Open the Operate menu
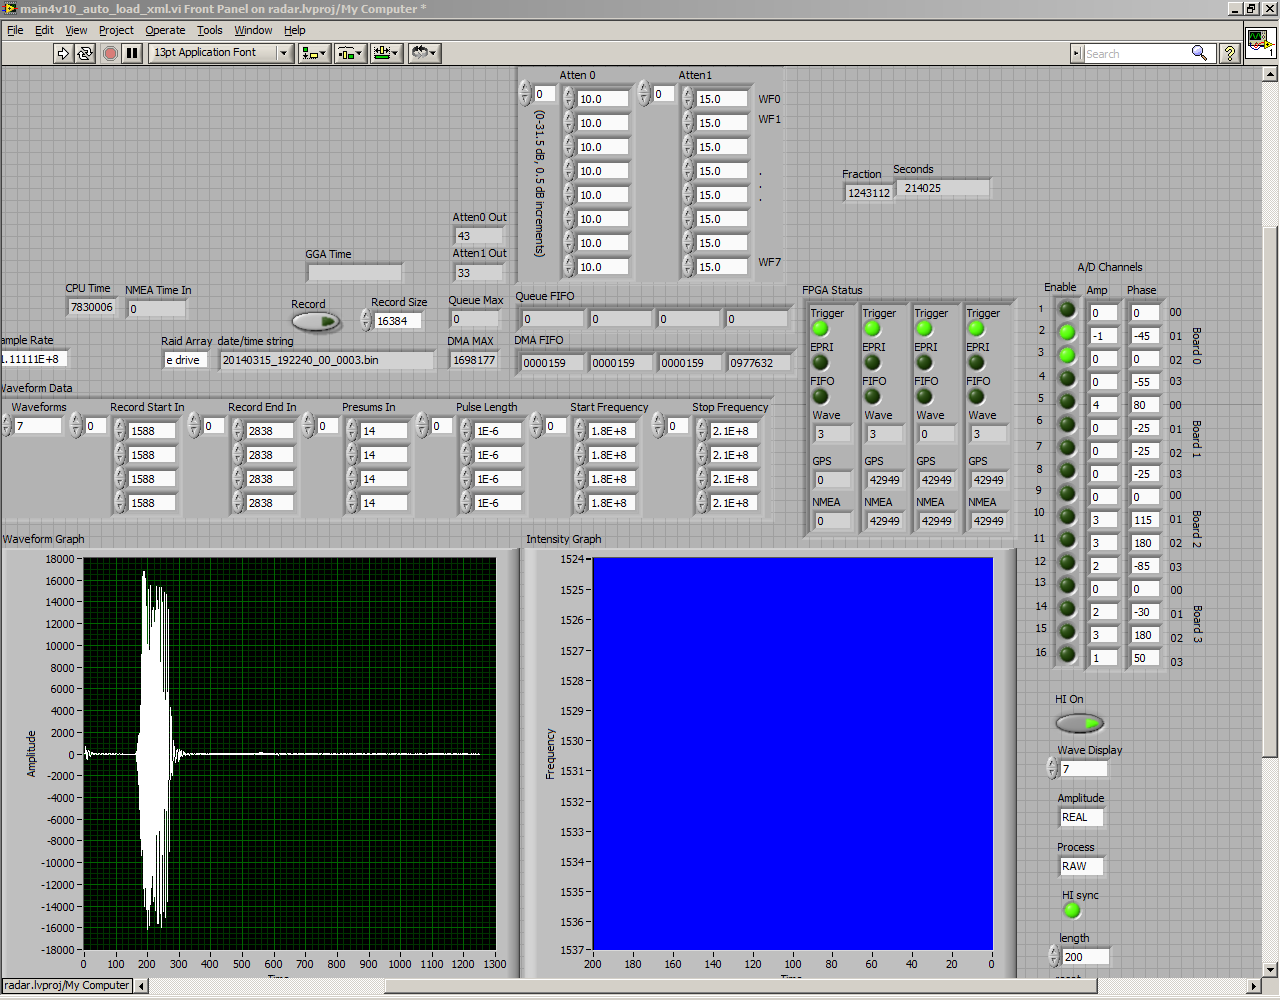The width and height of the screenshot is (1280, 1000). pyautogui.click(x=165, y=30)
